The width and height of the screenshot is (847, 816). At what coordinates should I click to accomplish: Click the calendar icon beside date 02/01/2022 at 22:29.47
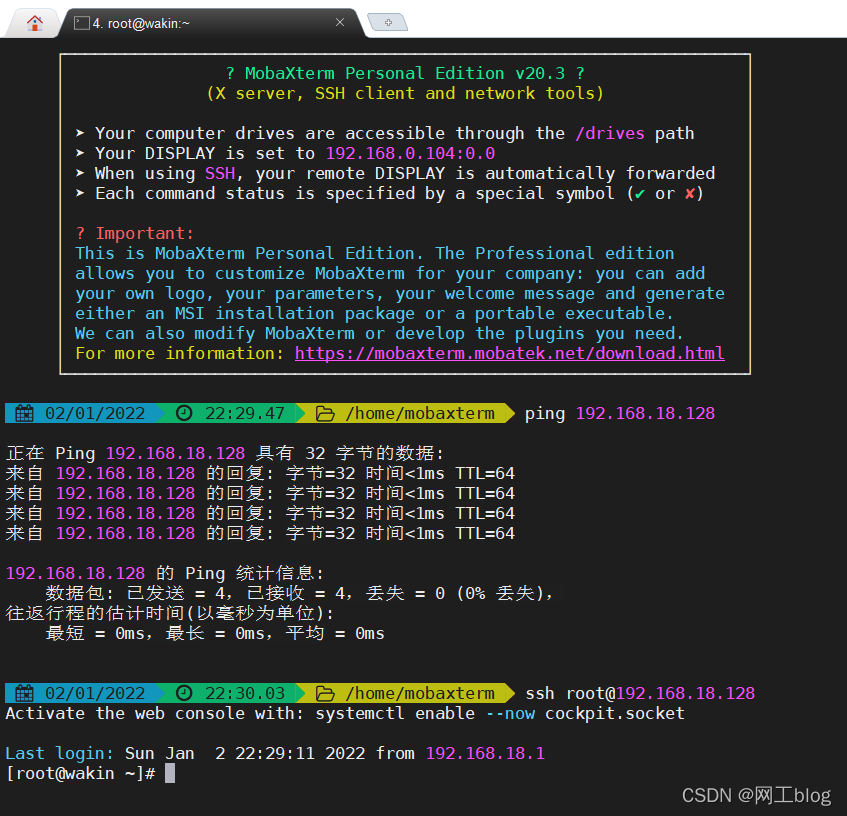pyautogui.click(x=24, y=414)
